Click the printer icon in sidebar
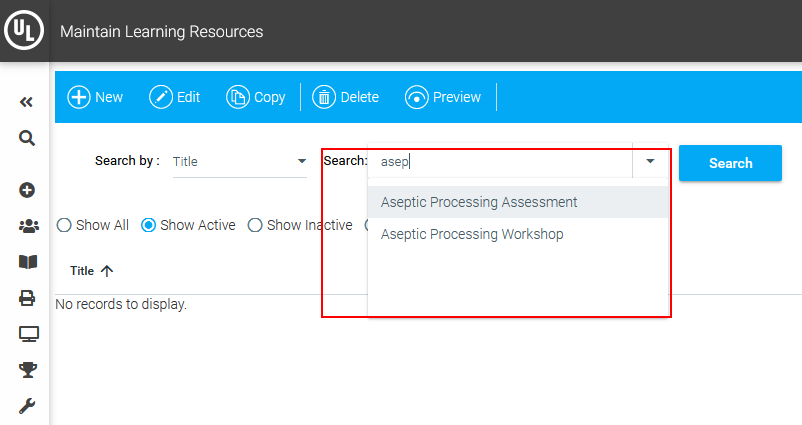 [27, 298]
